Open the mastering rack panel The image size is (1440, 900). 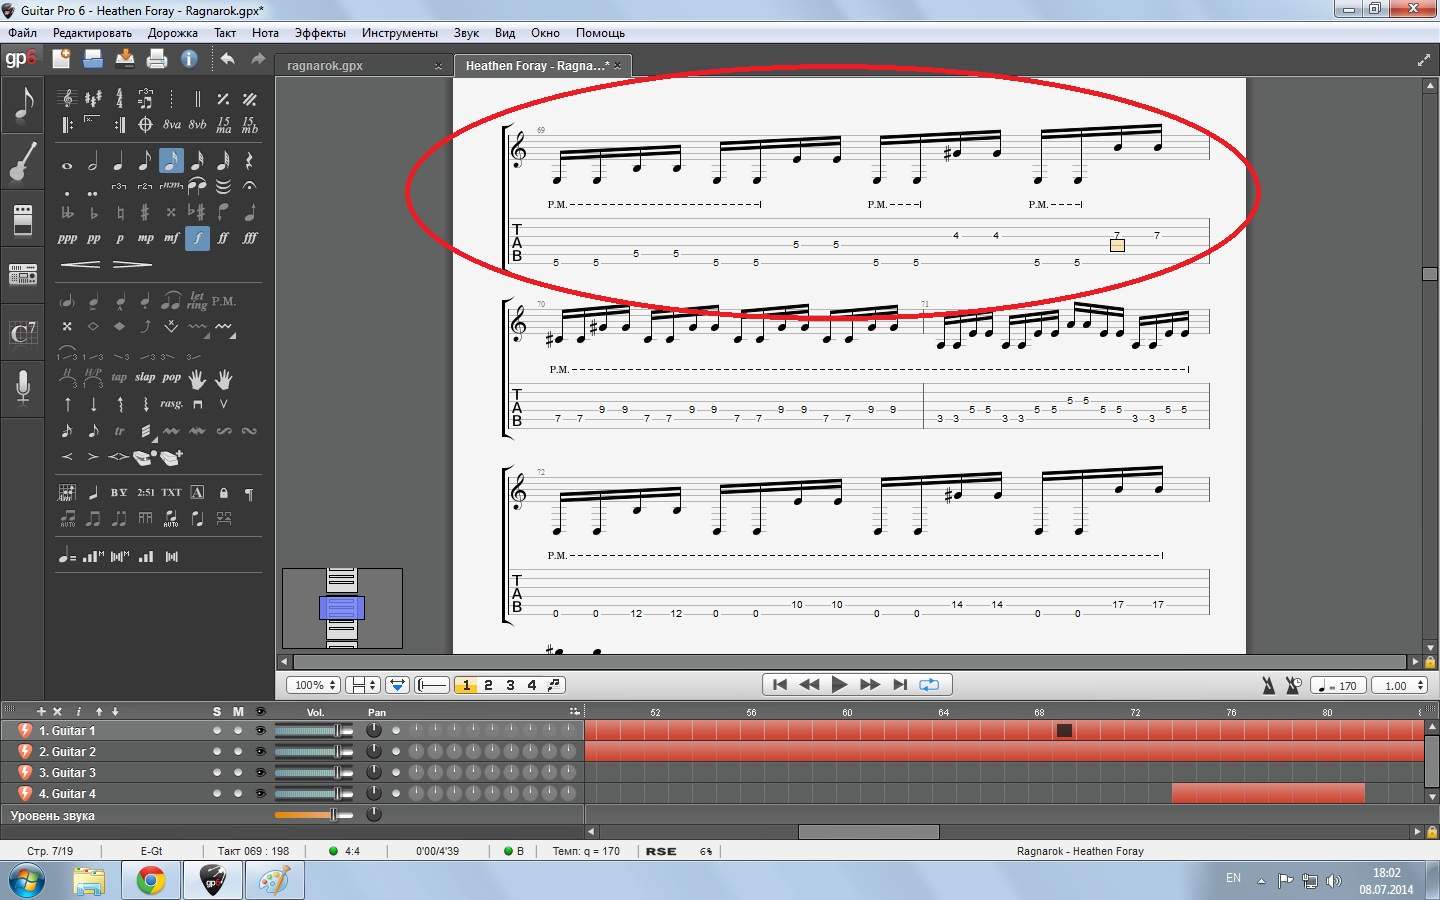pos(23,274)
